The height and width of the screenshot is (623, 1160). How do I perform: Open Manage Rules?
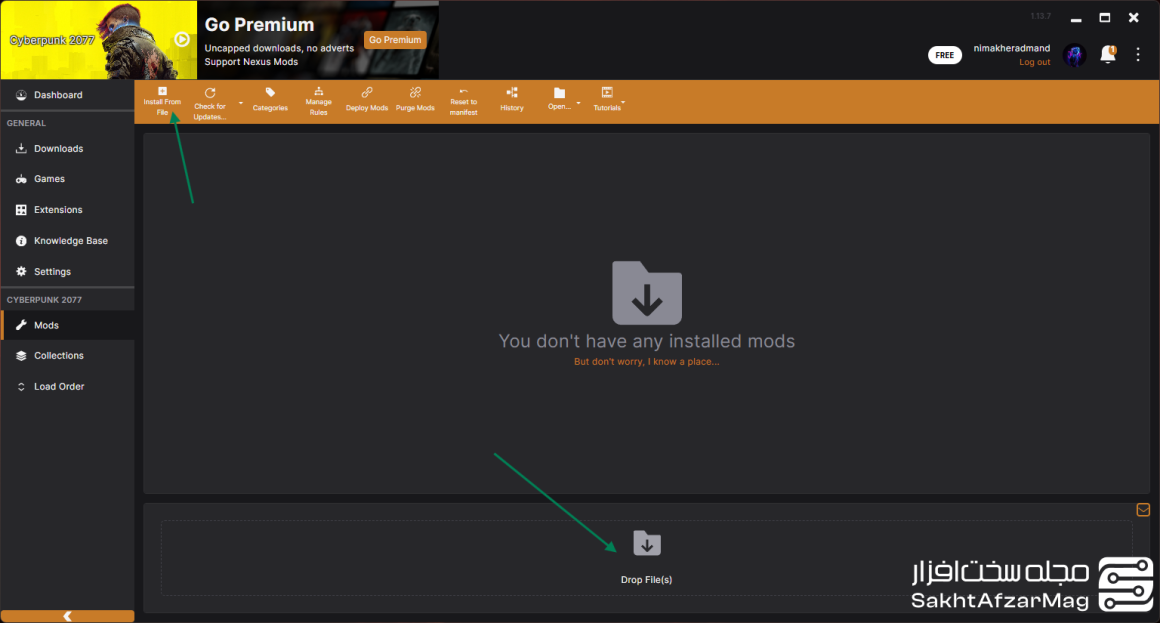[318, 101]
